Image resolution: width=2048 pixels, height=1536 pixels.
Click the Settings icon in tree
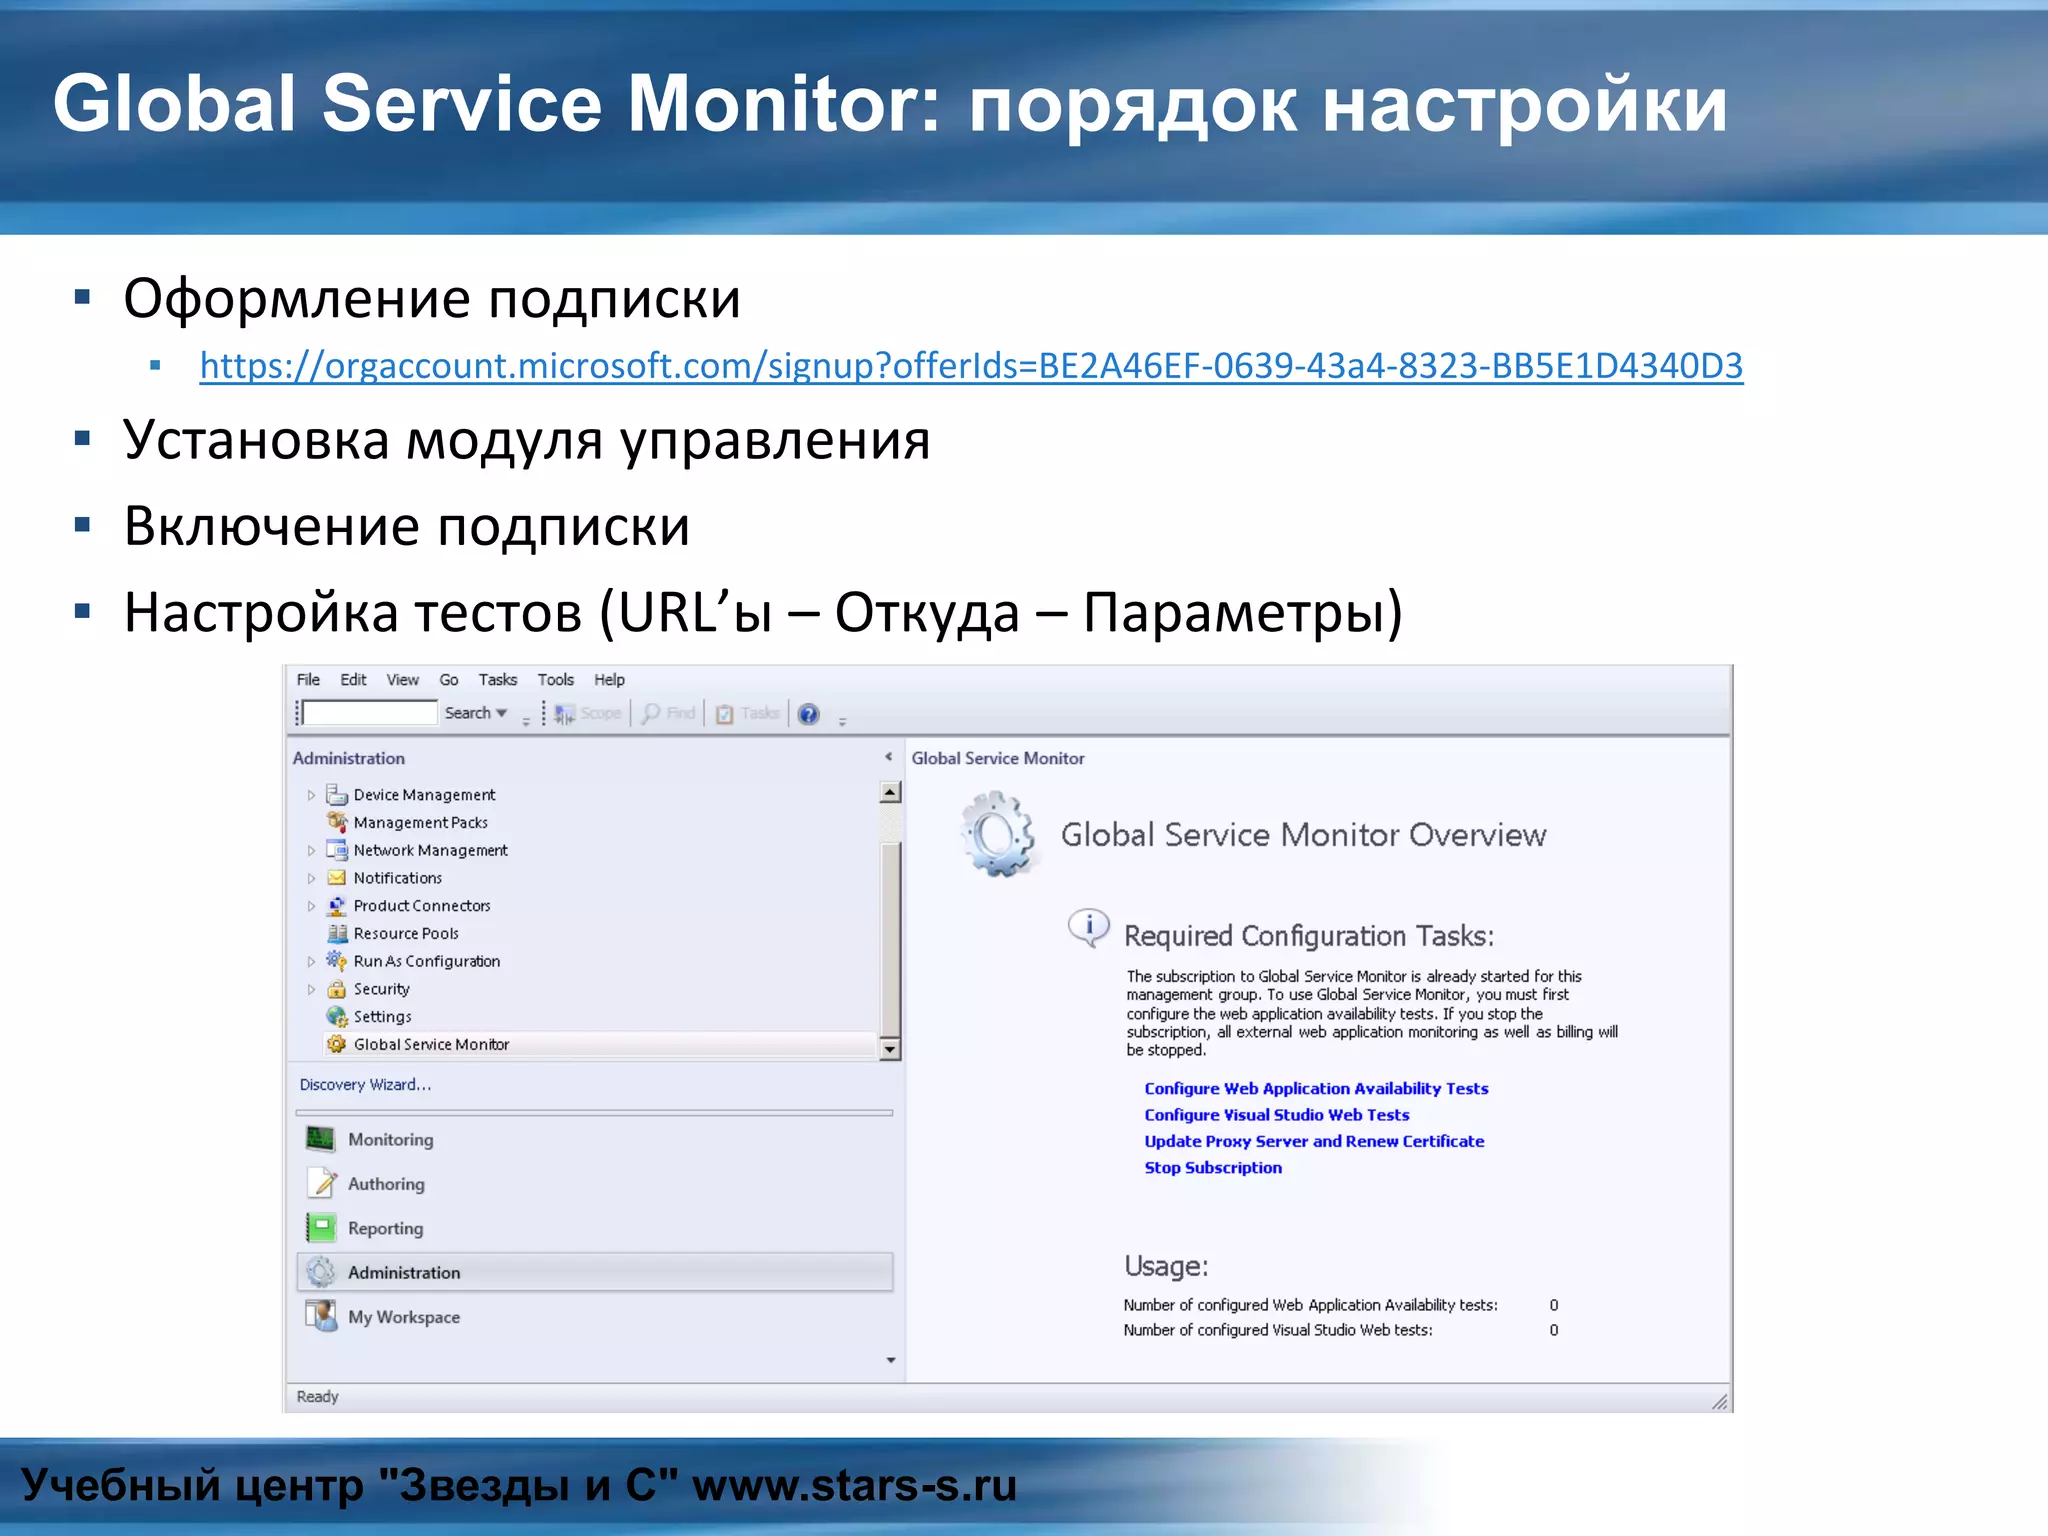click(x=337, y=1016)
